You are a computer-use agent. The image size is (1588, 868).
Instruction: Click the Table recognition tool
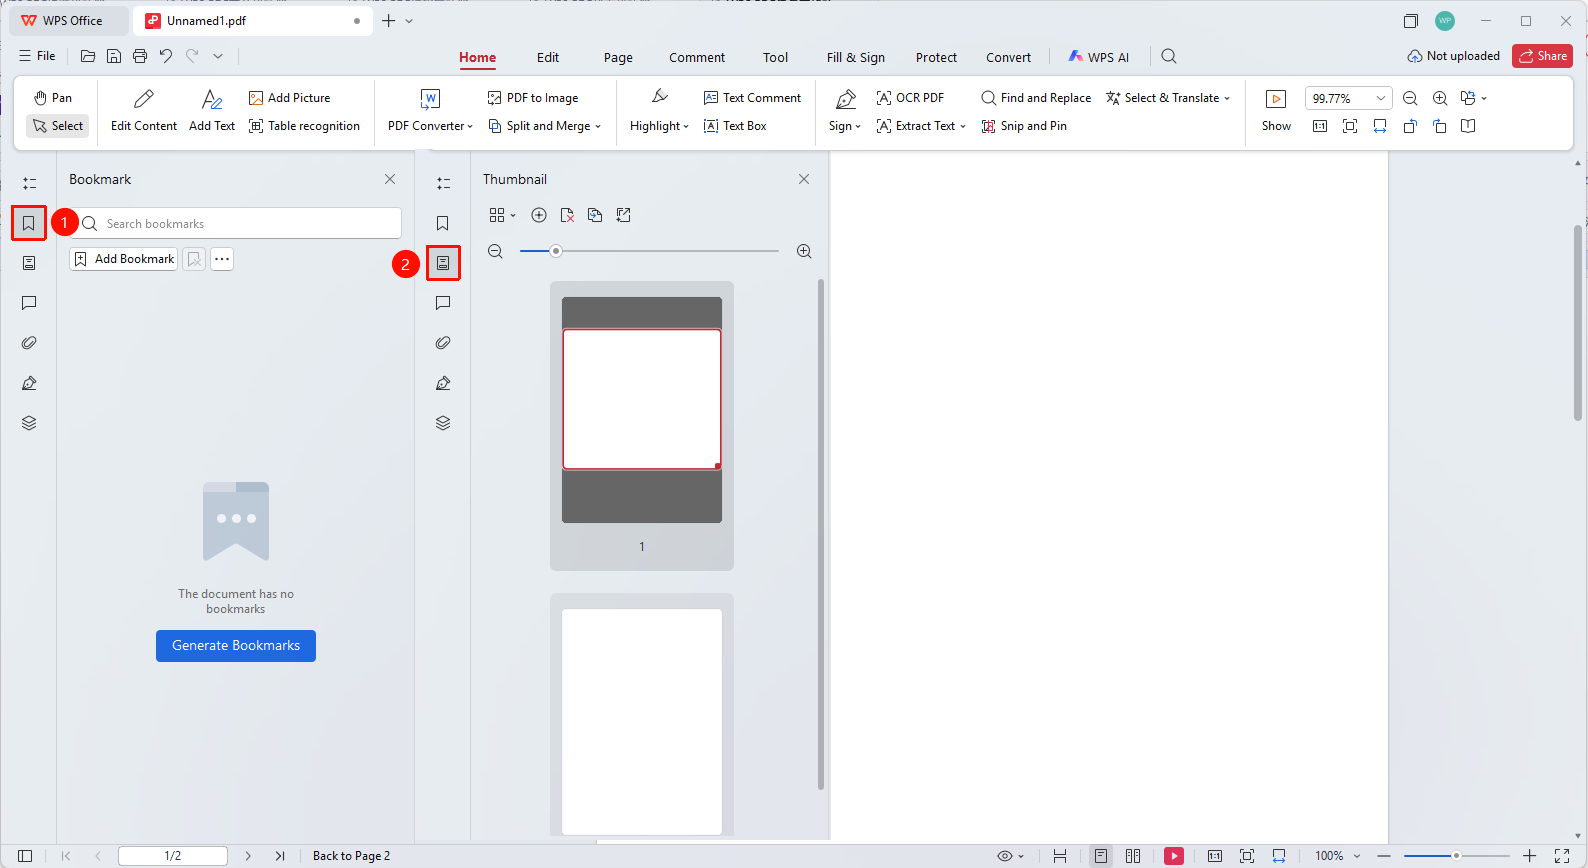(x=304, y=126)
